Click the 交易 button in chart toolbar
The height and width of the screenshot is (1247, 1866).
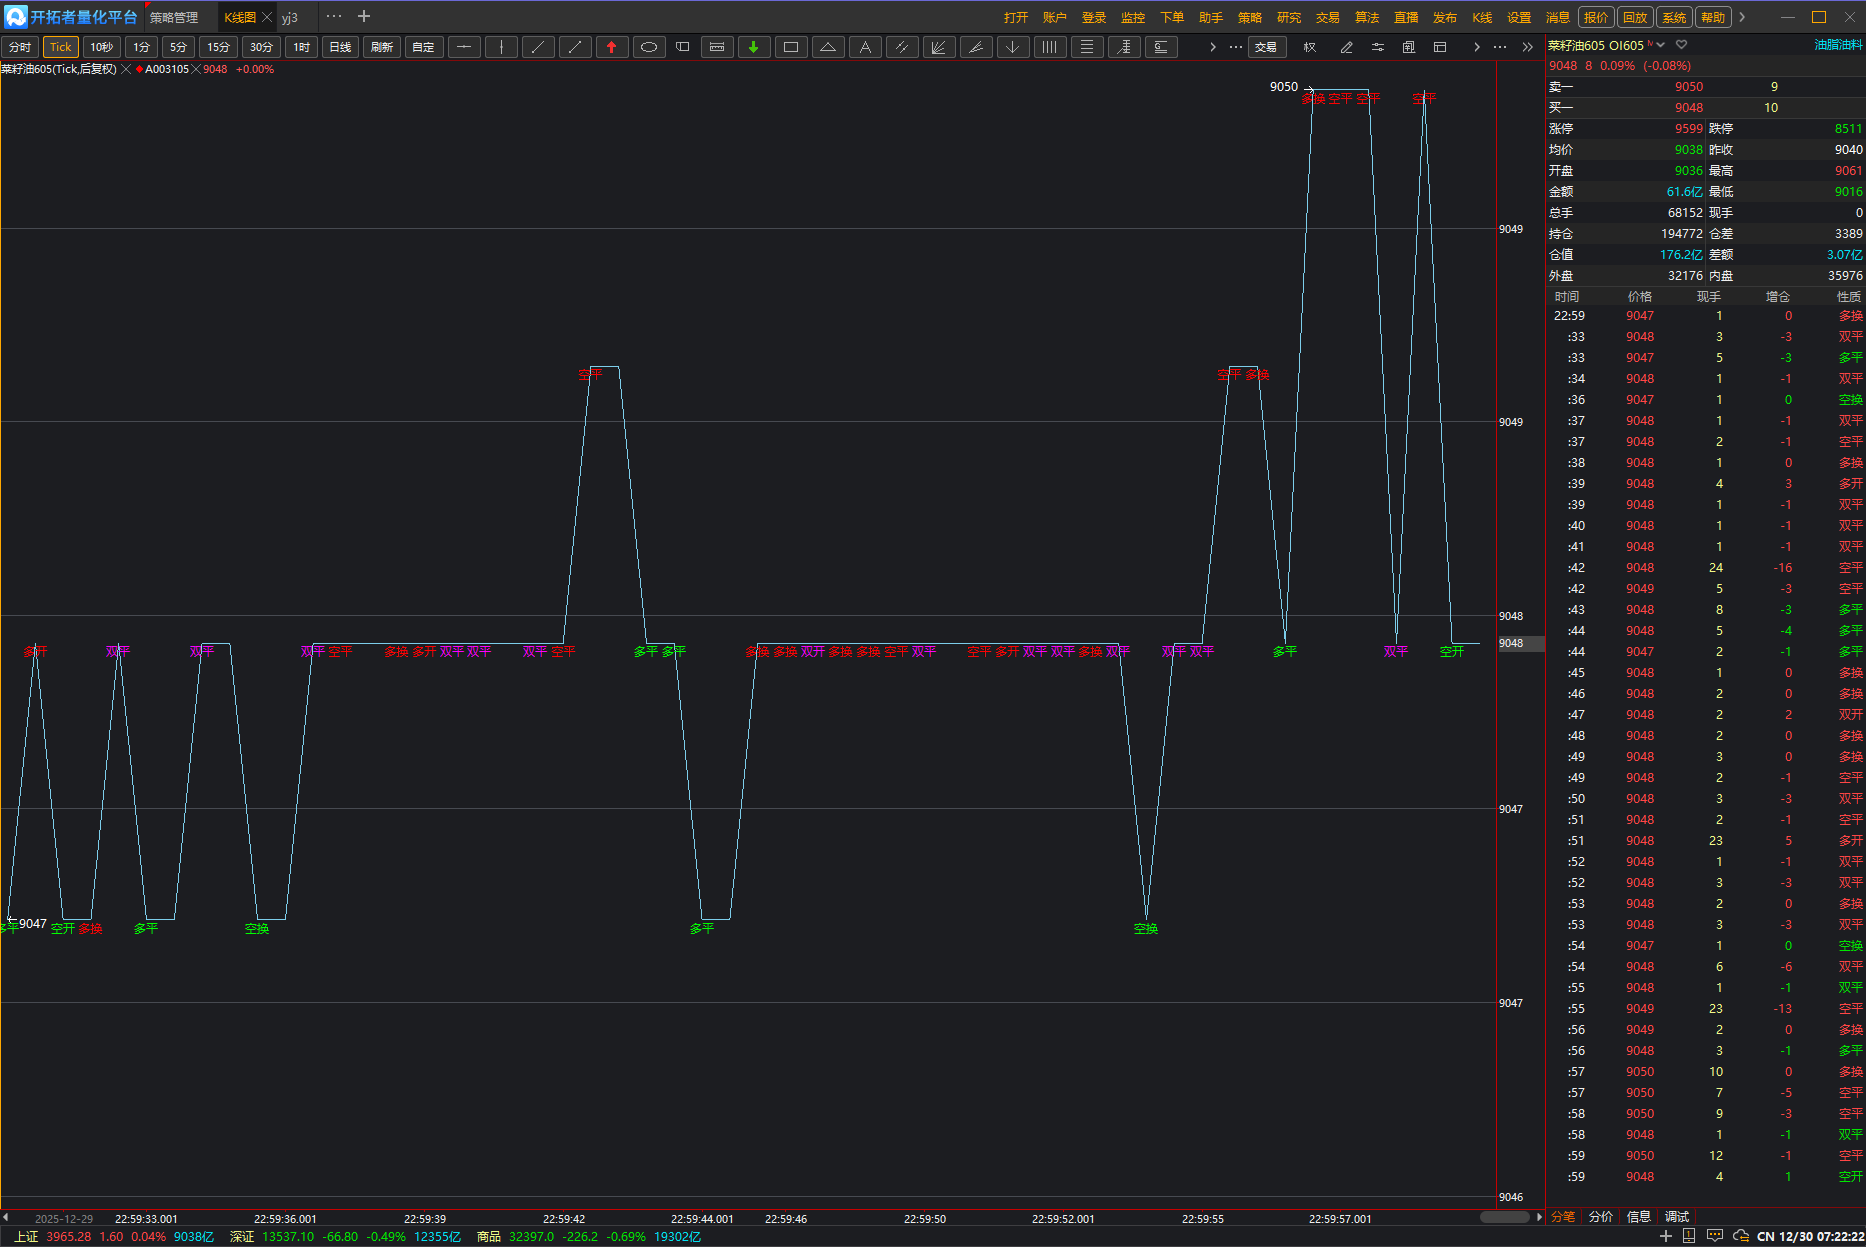(x=1266, y=47)
